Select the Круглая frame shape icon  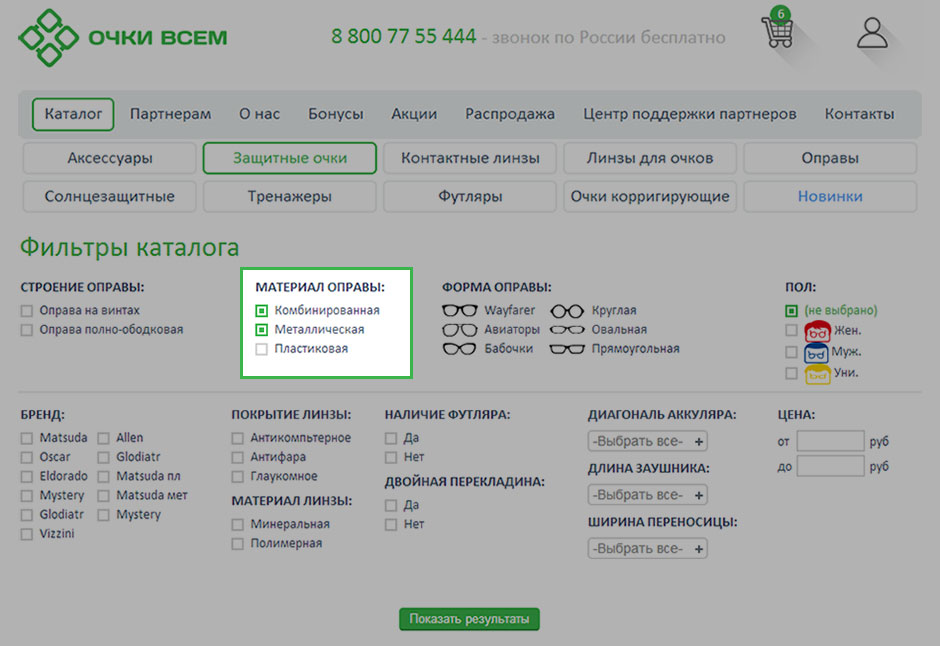click(567, 311)
